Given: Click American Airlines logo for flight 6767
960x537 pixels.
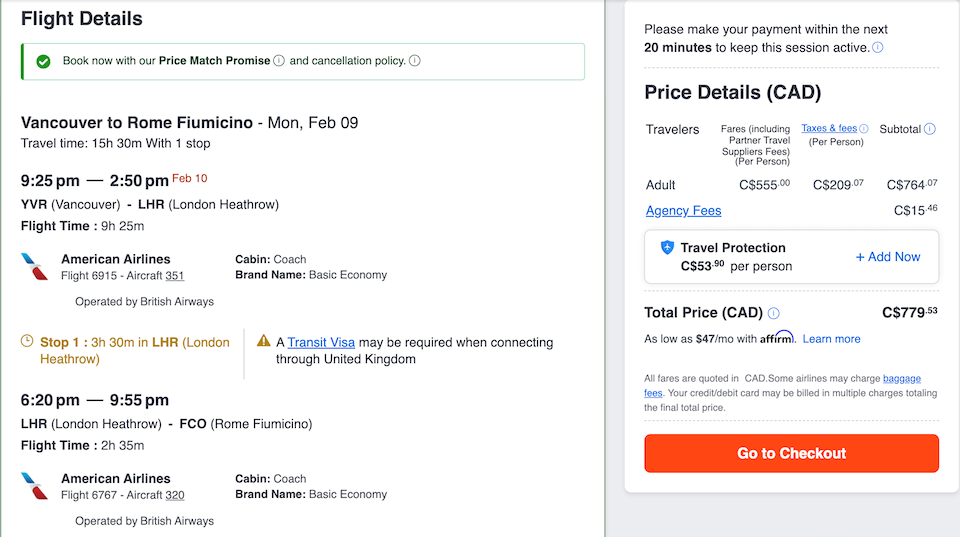Looking at the screenshot, I should click(34, 486).
